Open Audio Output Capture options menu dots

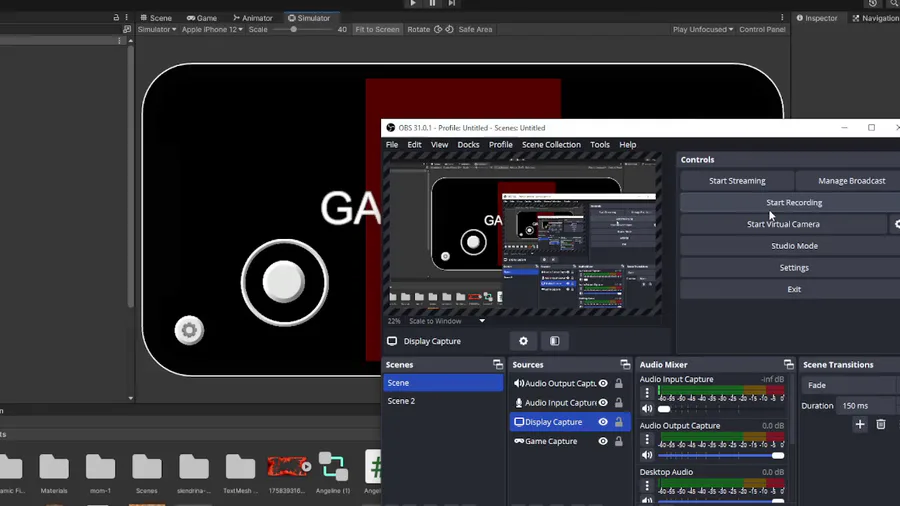[x=647, y=439]
